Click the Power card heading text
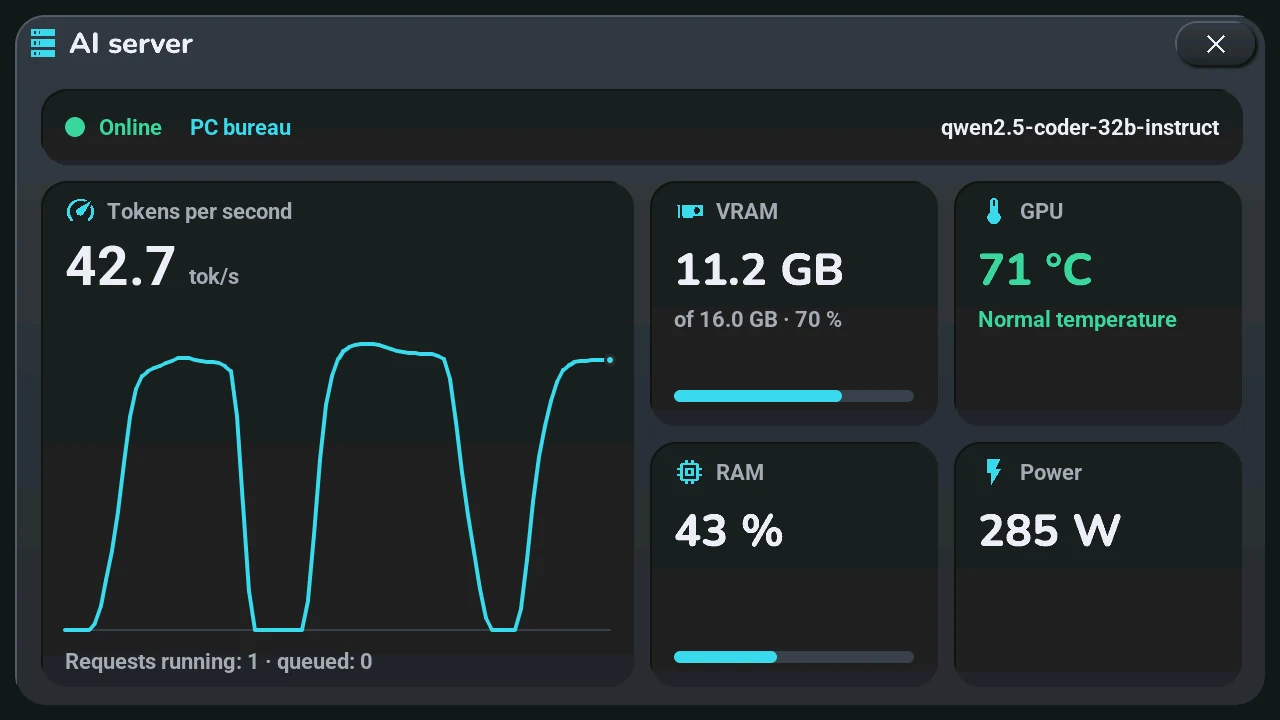The width and height of the screenshot is (1280, 720). (x=1051, y=472)
